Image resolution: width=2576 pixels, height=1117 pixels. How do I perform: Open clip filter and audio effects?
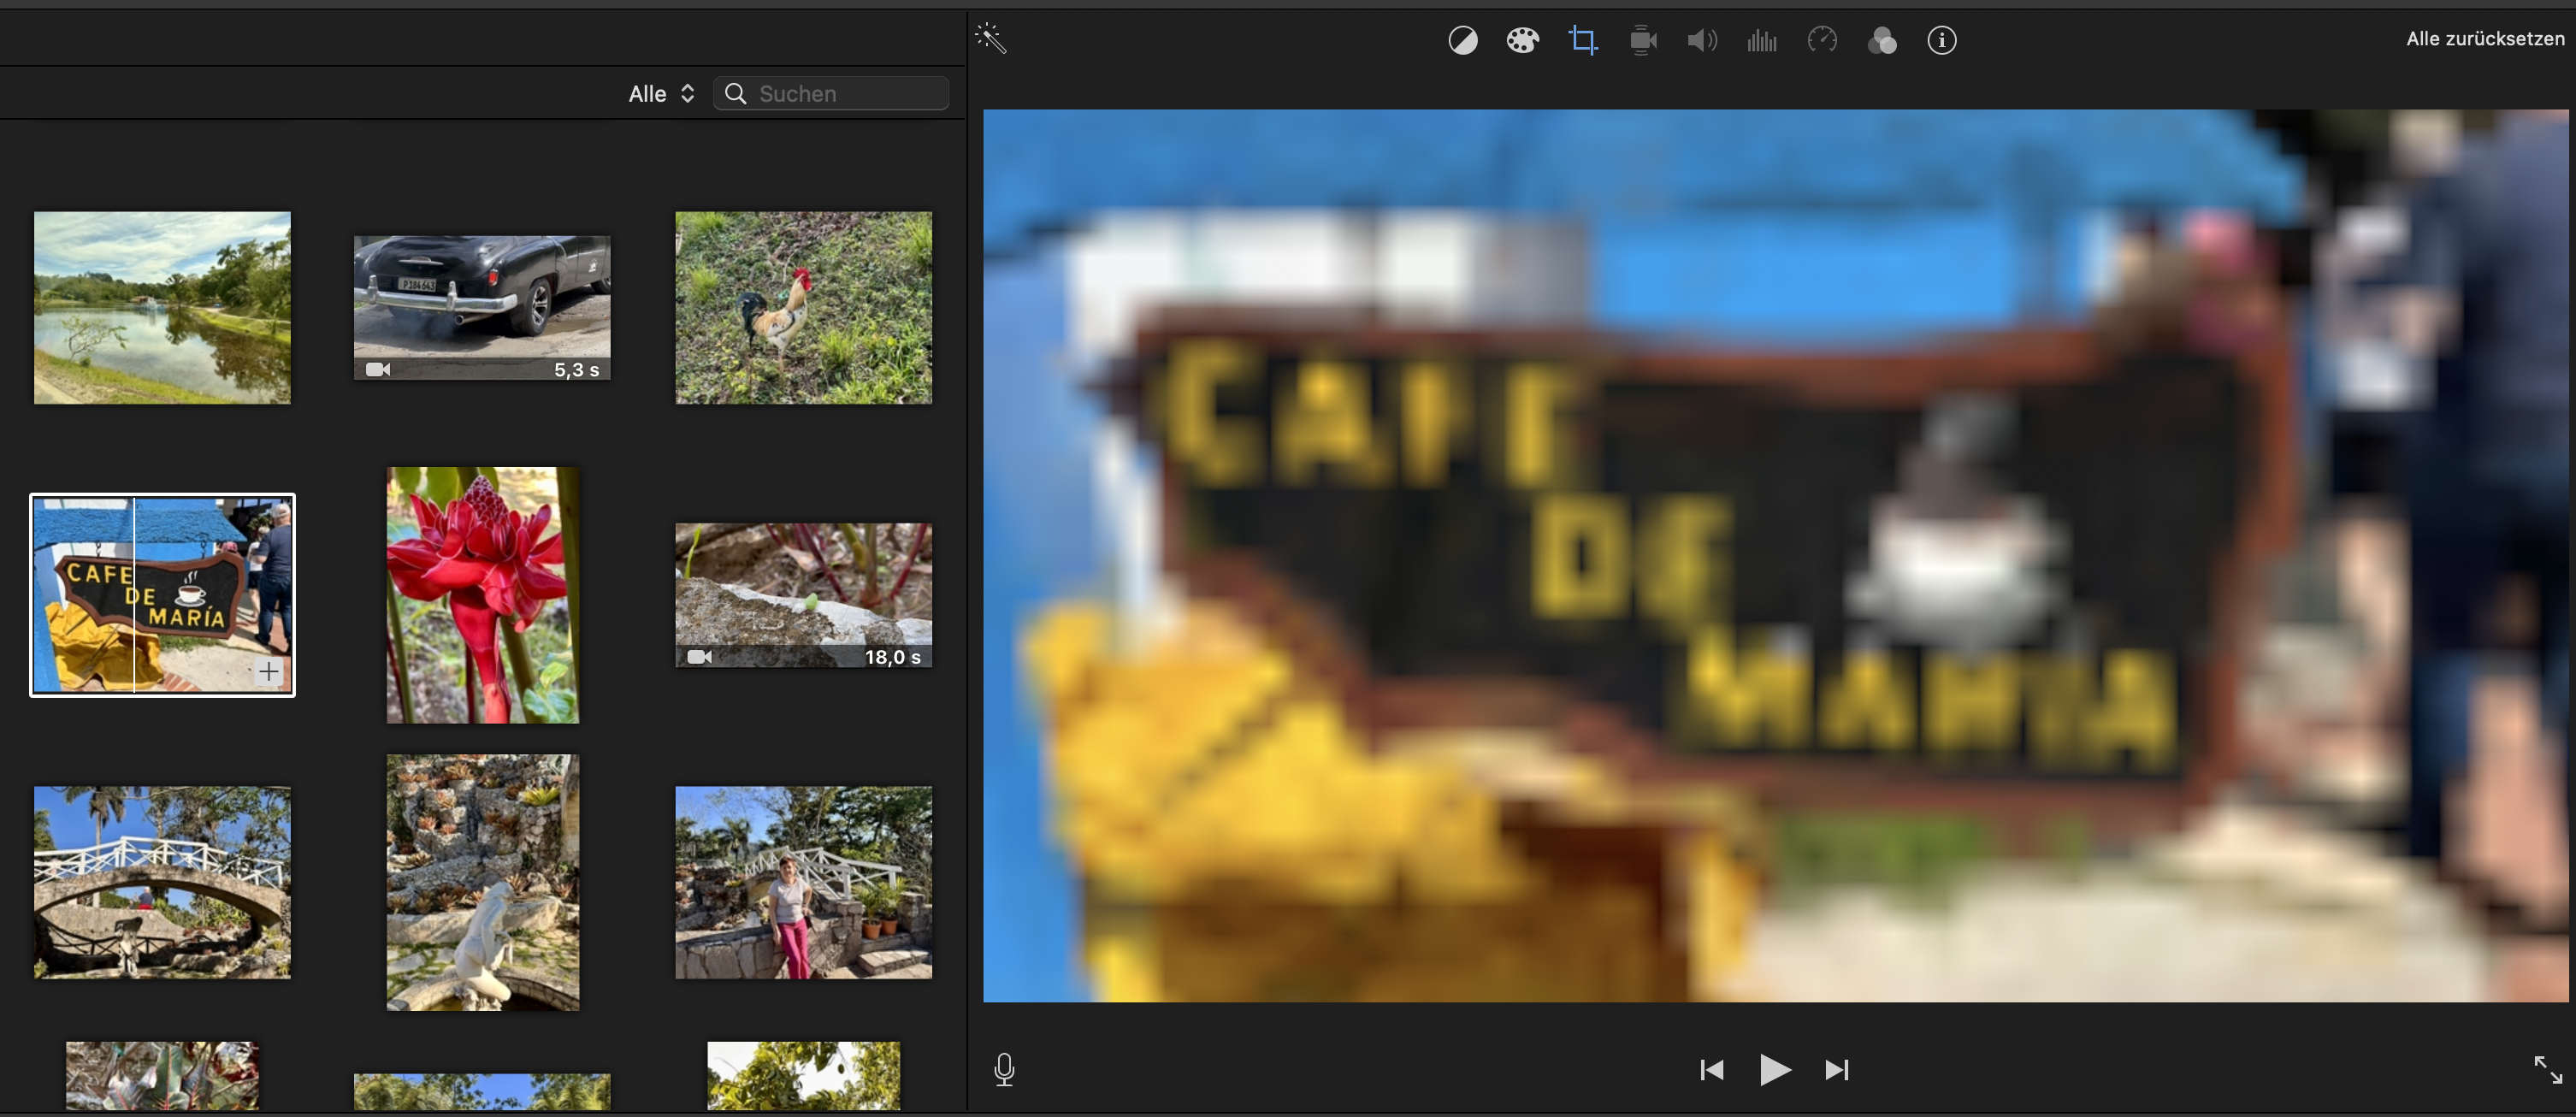click(1881, 41)
